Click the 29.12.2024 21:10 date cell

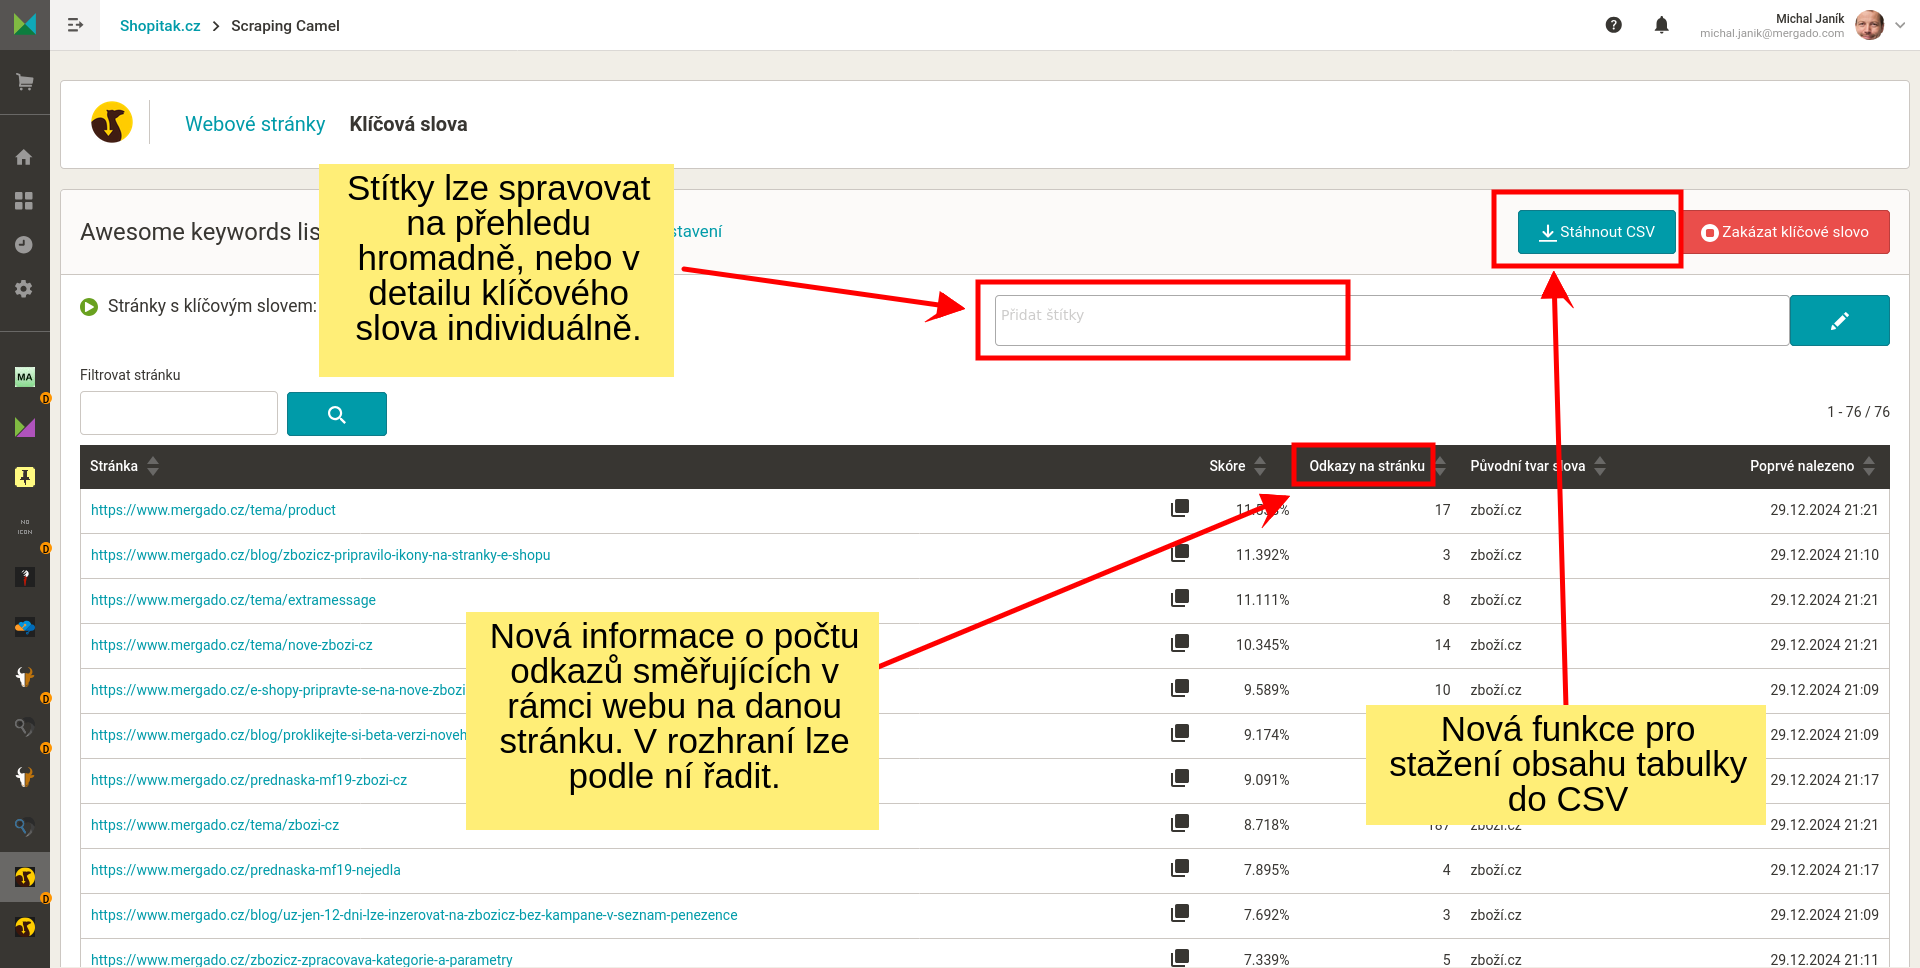[x=1824, y=555]
